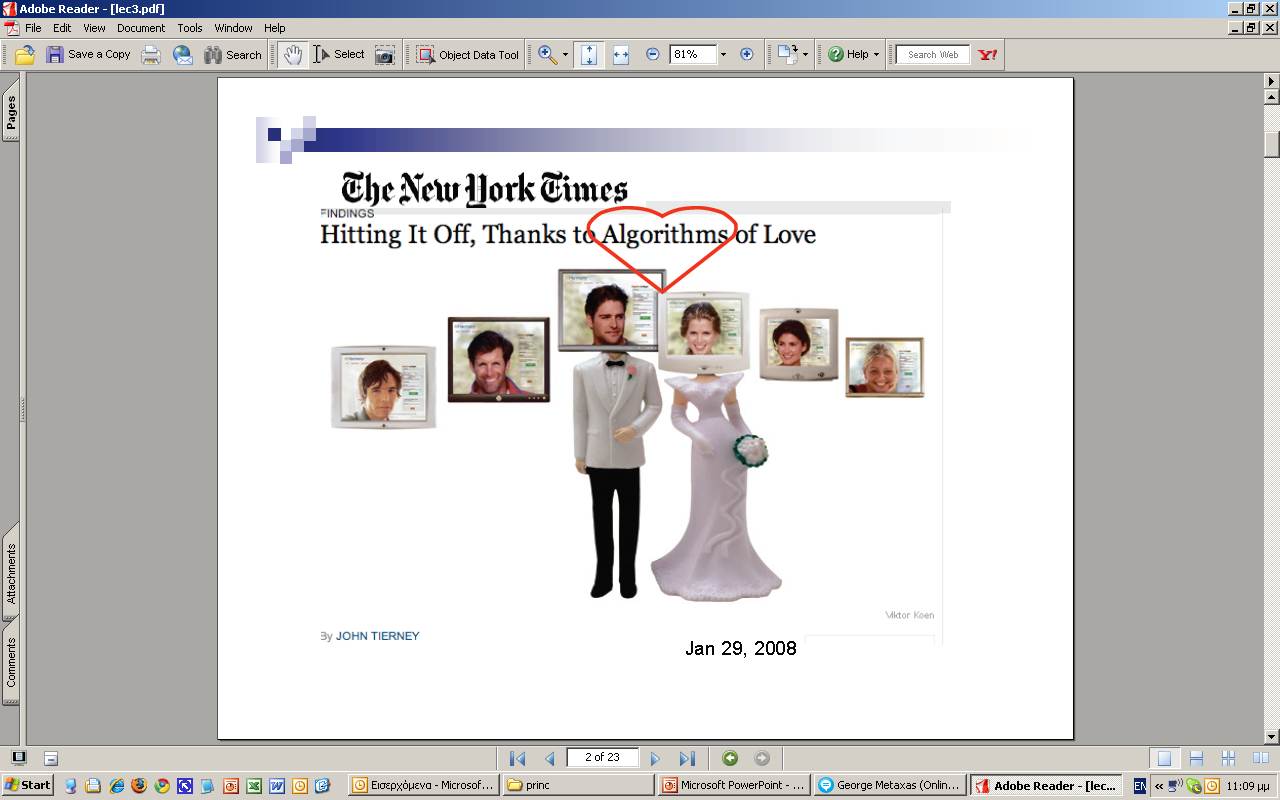This screenshot has width=1280, height=800.
Task: Open the Help toolbar button
Action: (848, 55)
